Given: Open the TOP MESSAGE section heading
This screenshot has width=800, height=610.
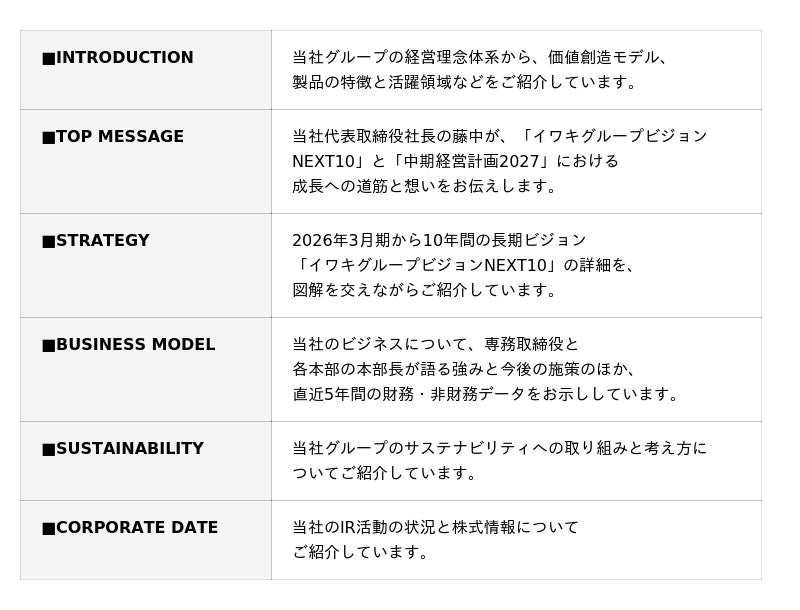Looking at the screenshot, I should (x=120, y=137).
